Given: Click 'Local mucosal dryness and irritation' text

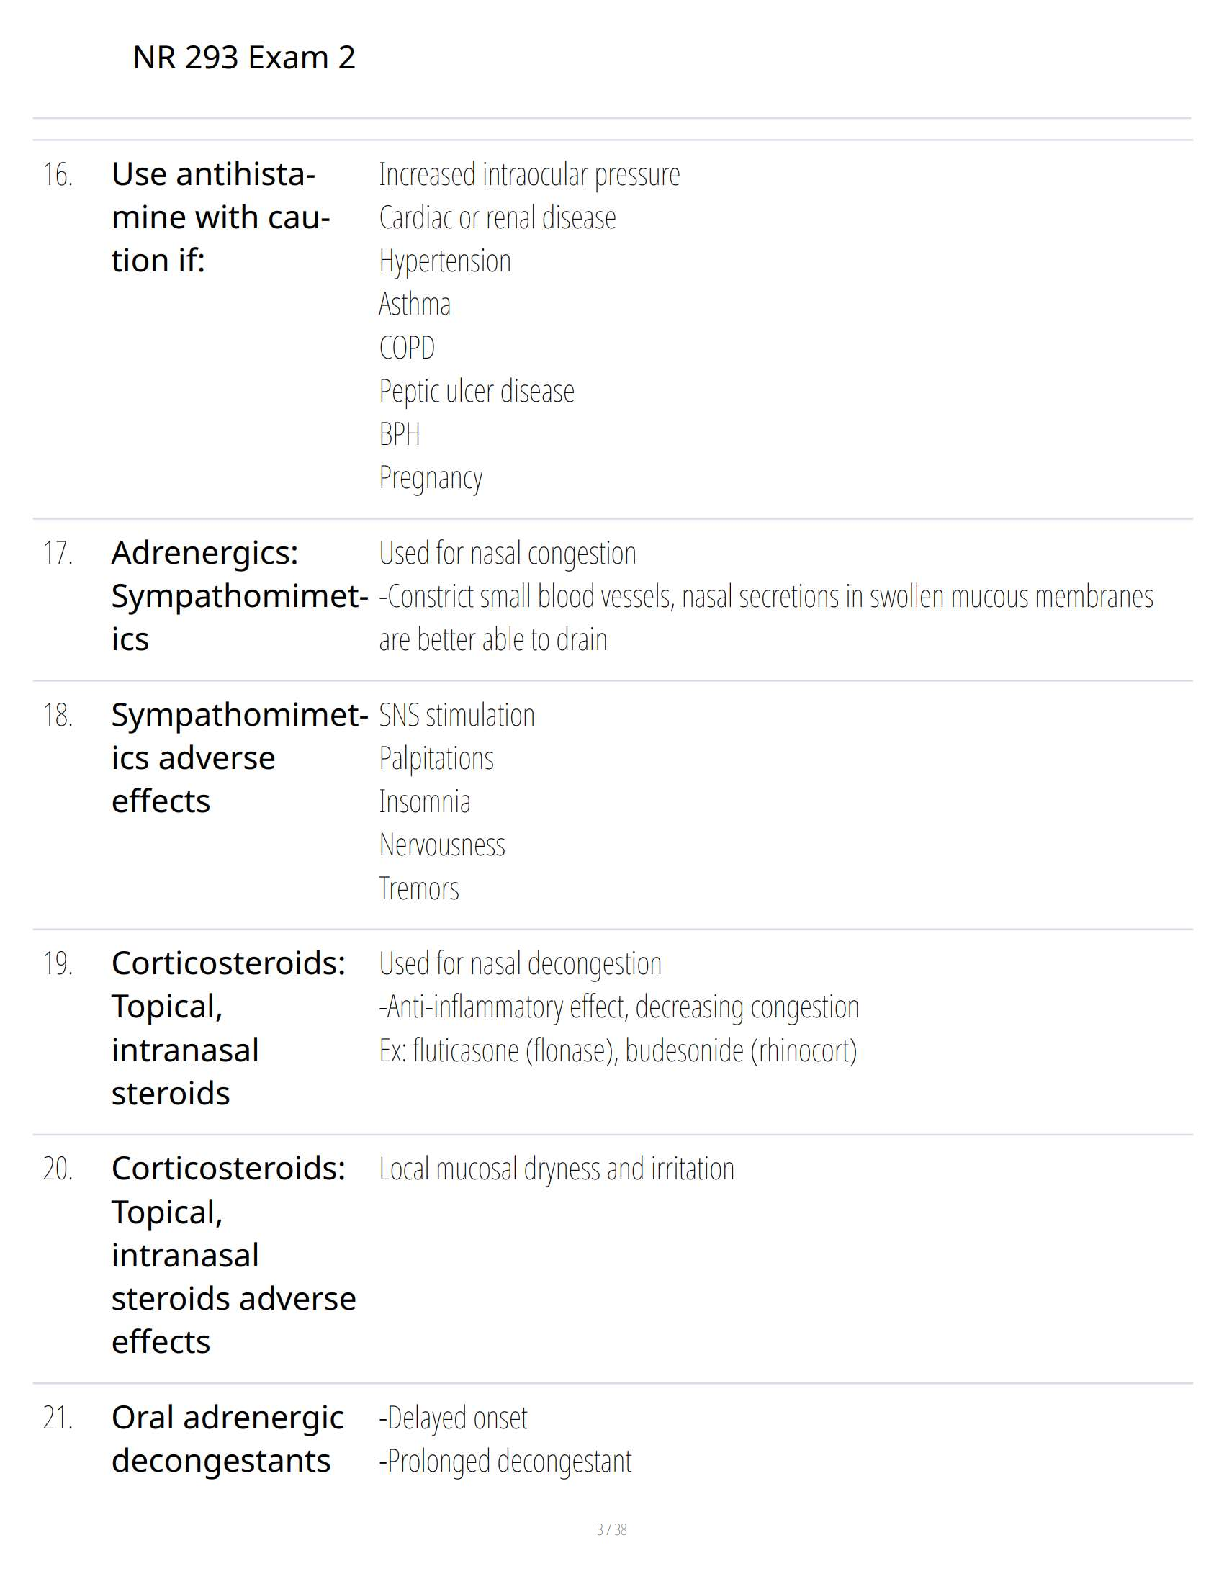Looking at the screenshot, I should click(x=556, y=1169).
